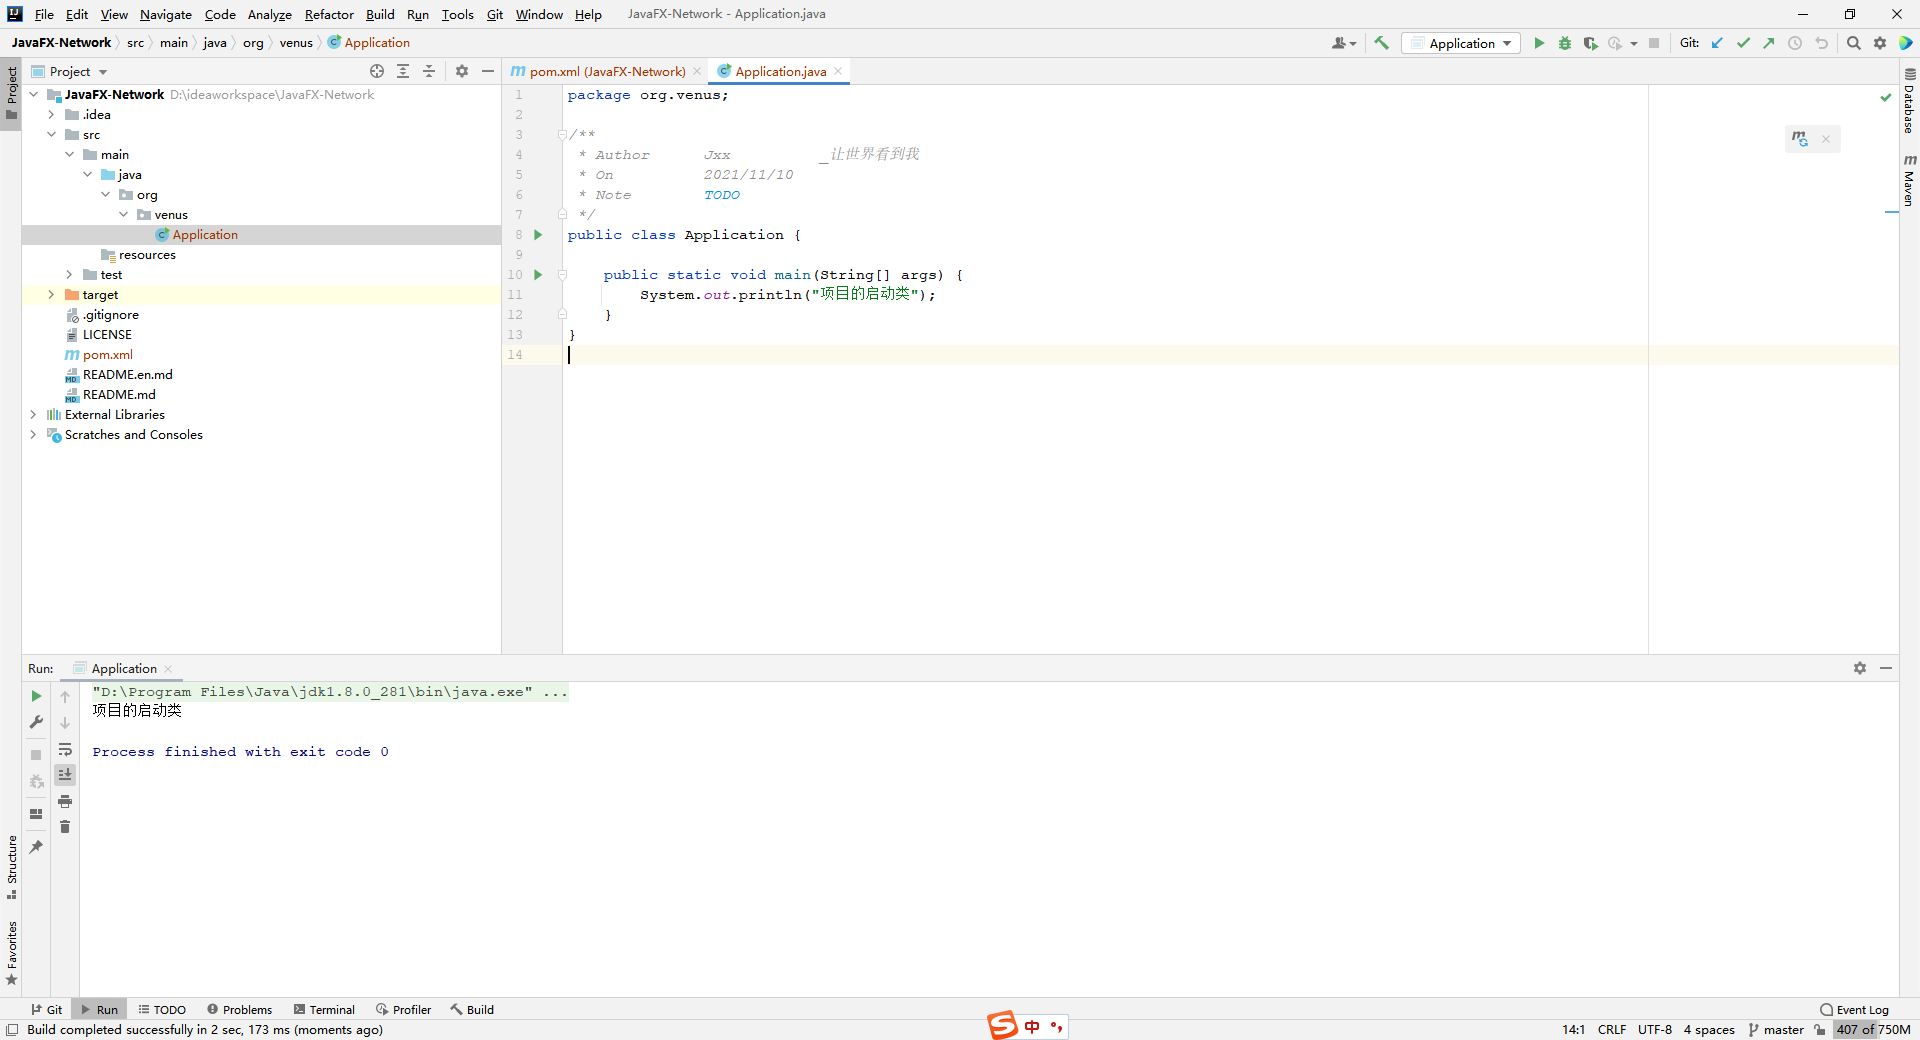Click Maven reload floating icon in editor

[x=1800, y=139]
